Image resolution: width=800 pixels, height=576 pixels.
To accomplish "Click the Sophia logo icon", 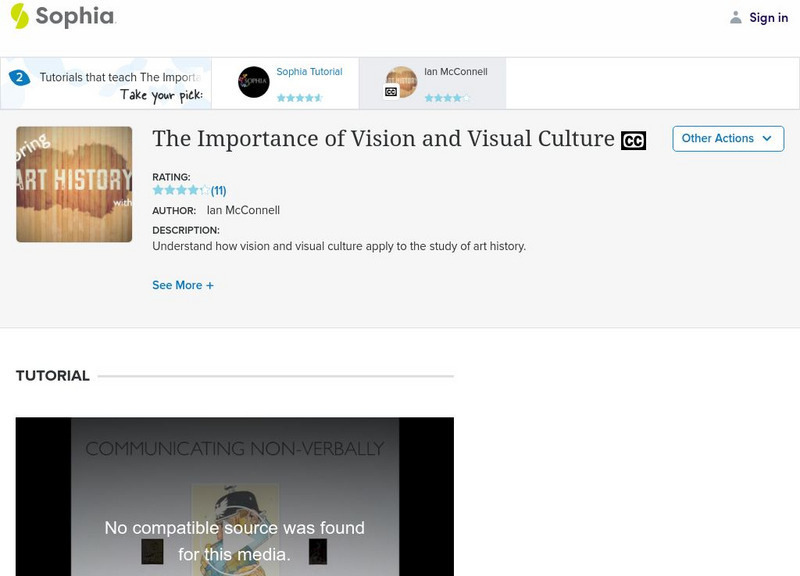I will tap(20, 16).
